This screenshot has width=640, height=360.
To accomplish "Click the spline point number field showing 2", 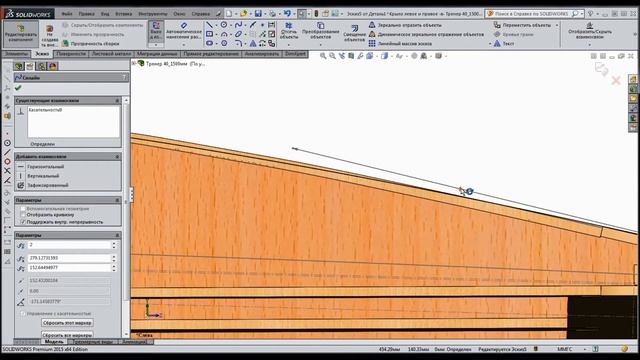I will [x=69, y=245].
